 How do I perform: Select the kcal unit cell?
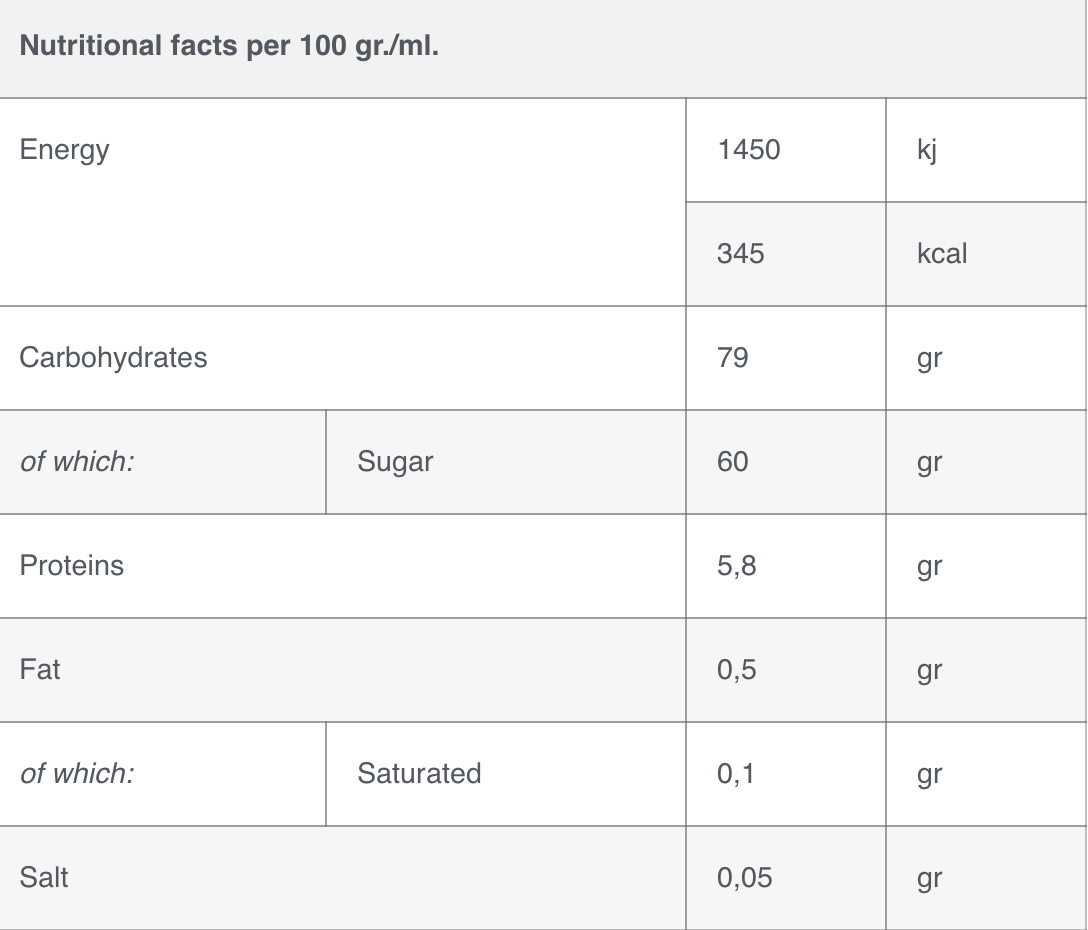click(986, 254)
